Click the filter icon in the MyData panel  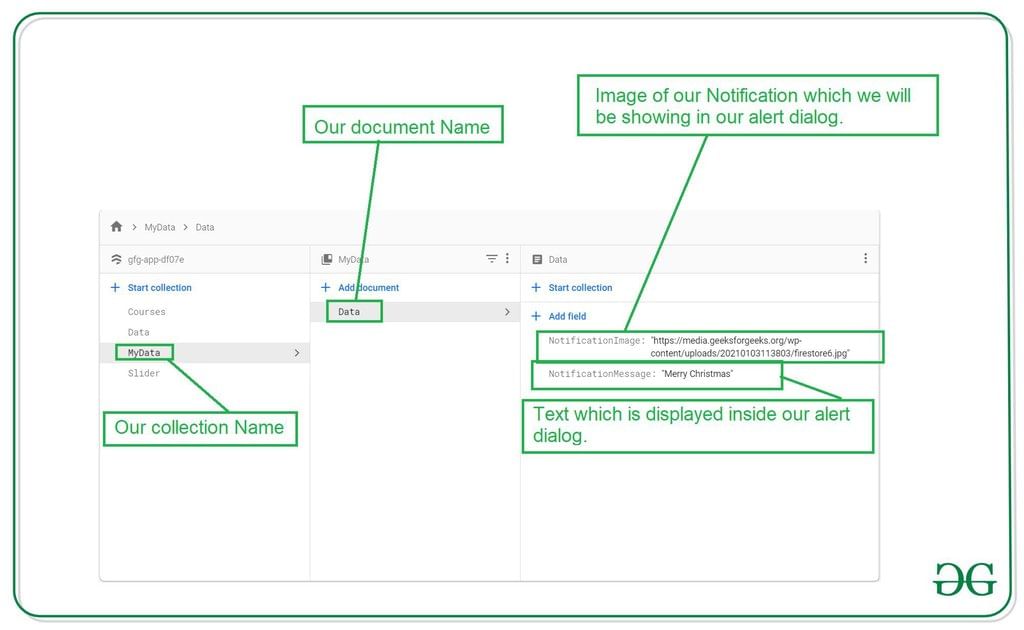pos(491,258)
